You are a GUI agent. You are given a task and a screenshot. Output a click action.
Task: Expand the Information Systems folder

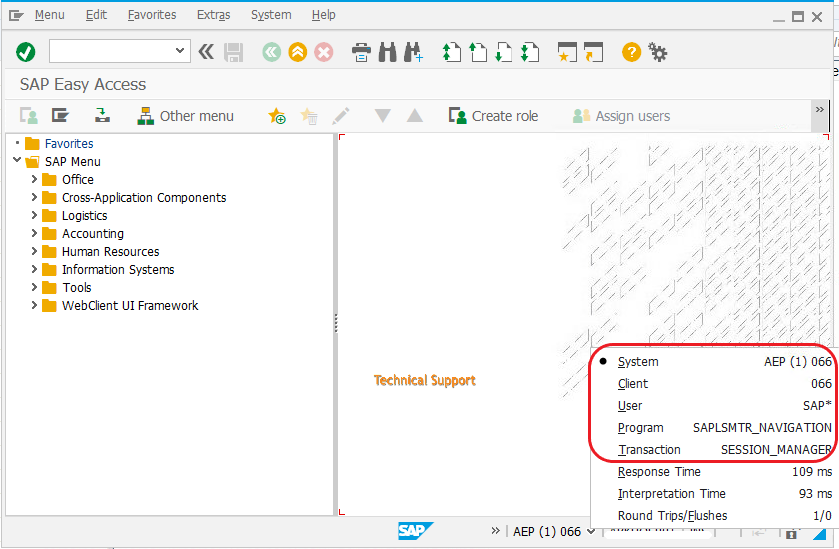coord(34,269)
